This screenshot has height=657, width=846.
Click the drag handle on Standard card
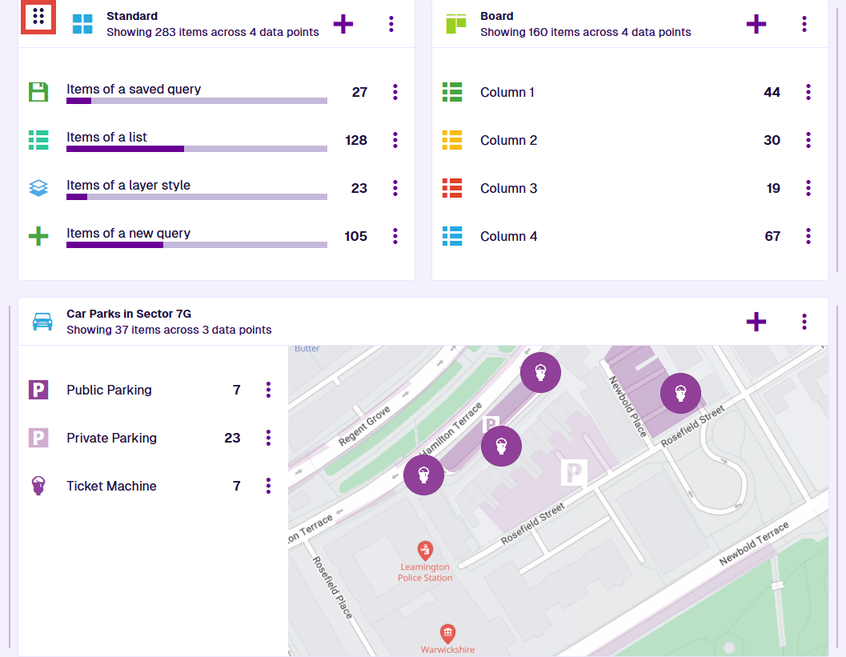[38, 17]
